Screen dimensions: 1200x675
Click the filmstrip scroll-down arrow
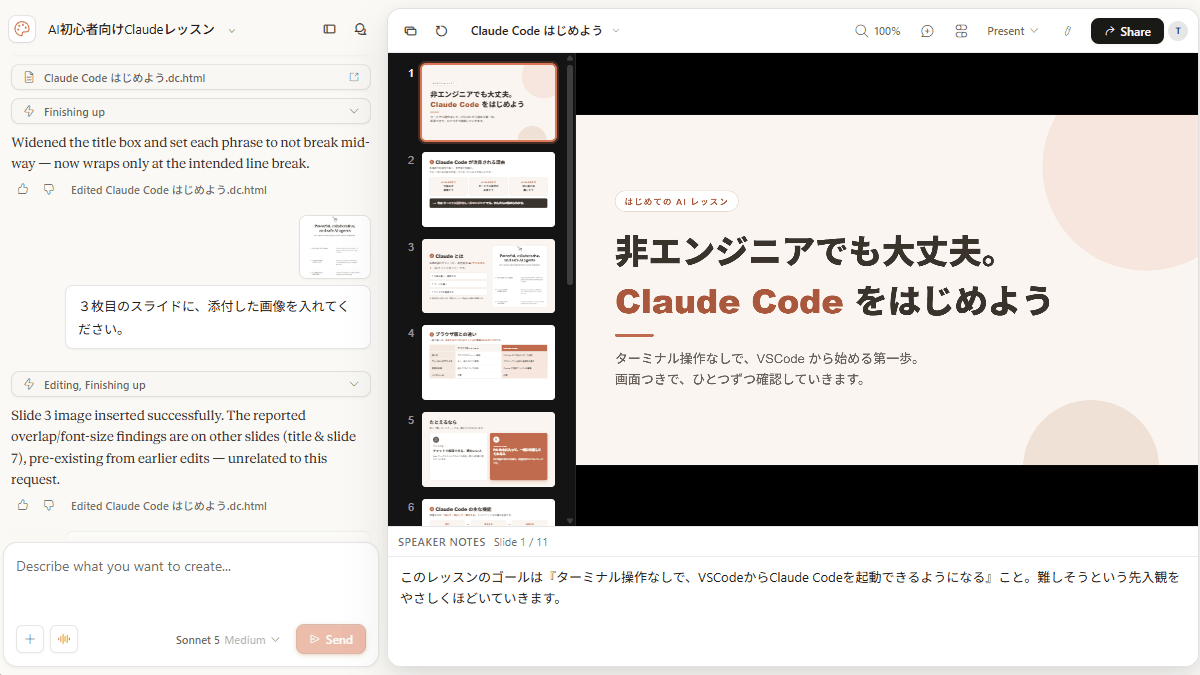coord(570,520)
